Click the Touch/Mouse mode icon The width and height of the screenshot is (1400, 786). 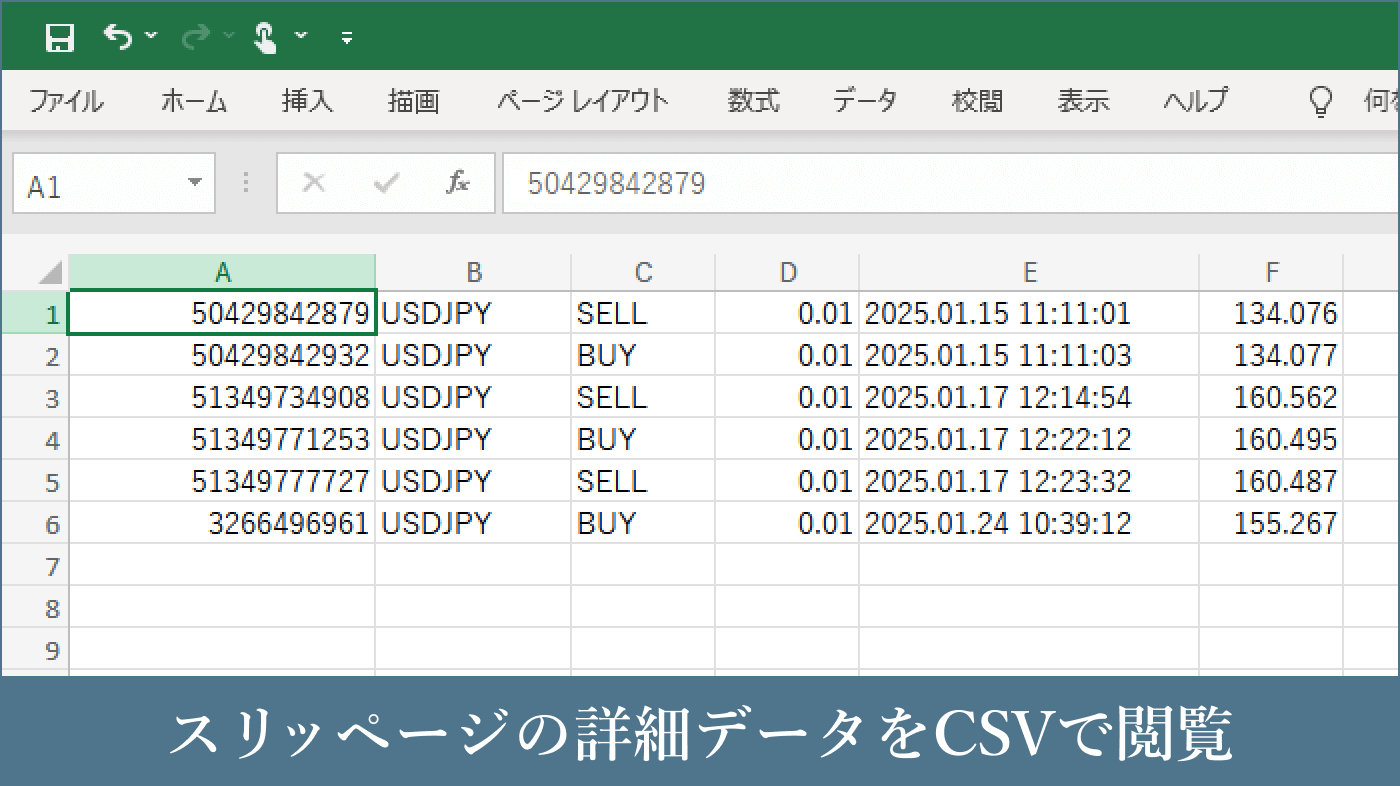(265, 38)
